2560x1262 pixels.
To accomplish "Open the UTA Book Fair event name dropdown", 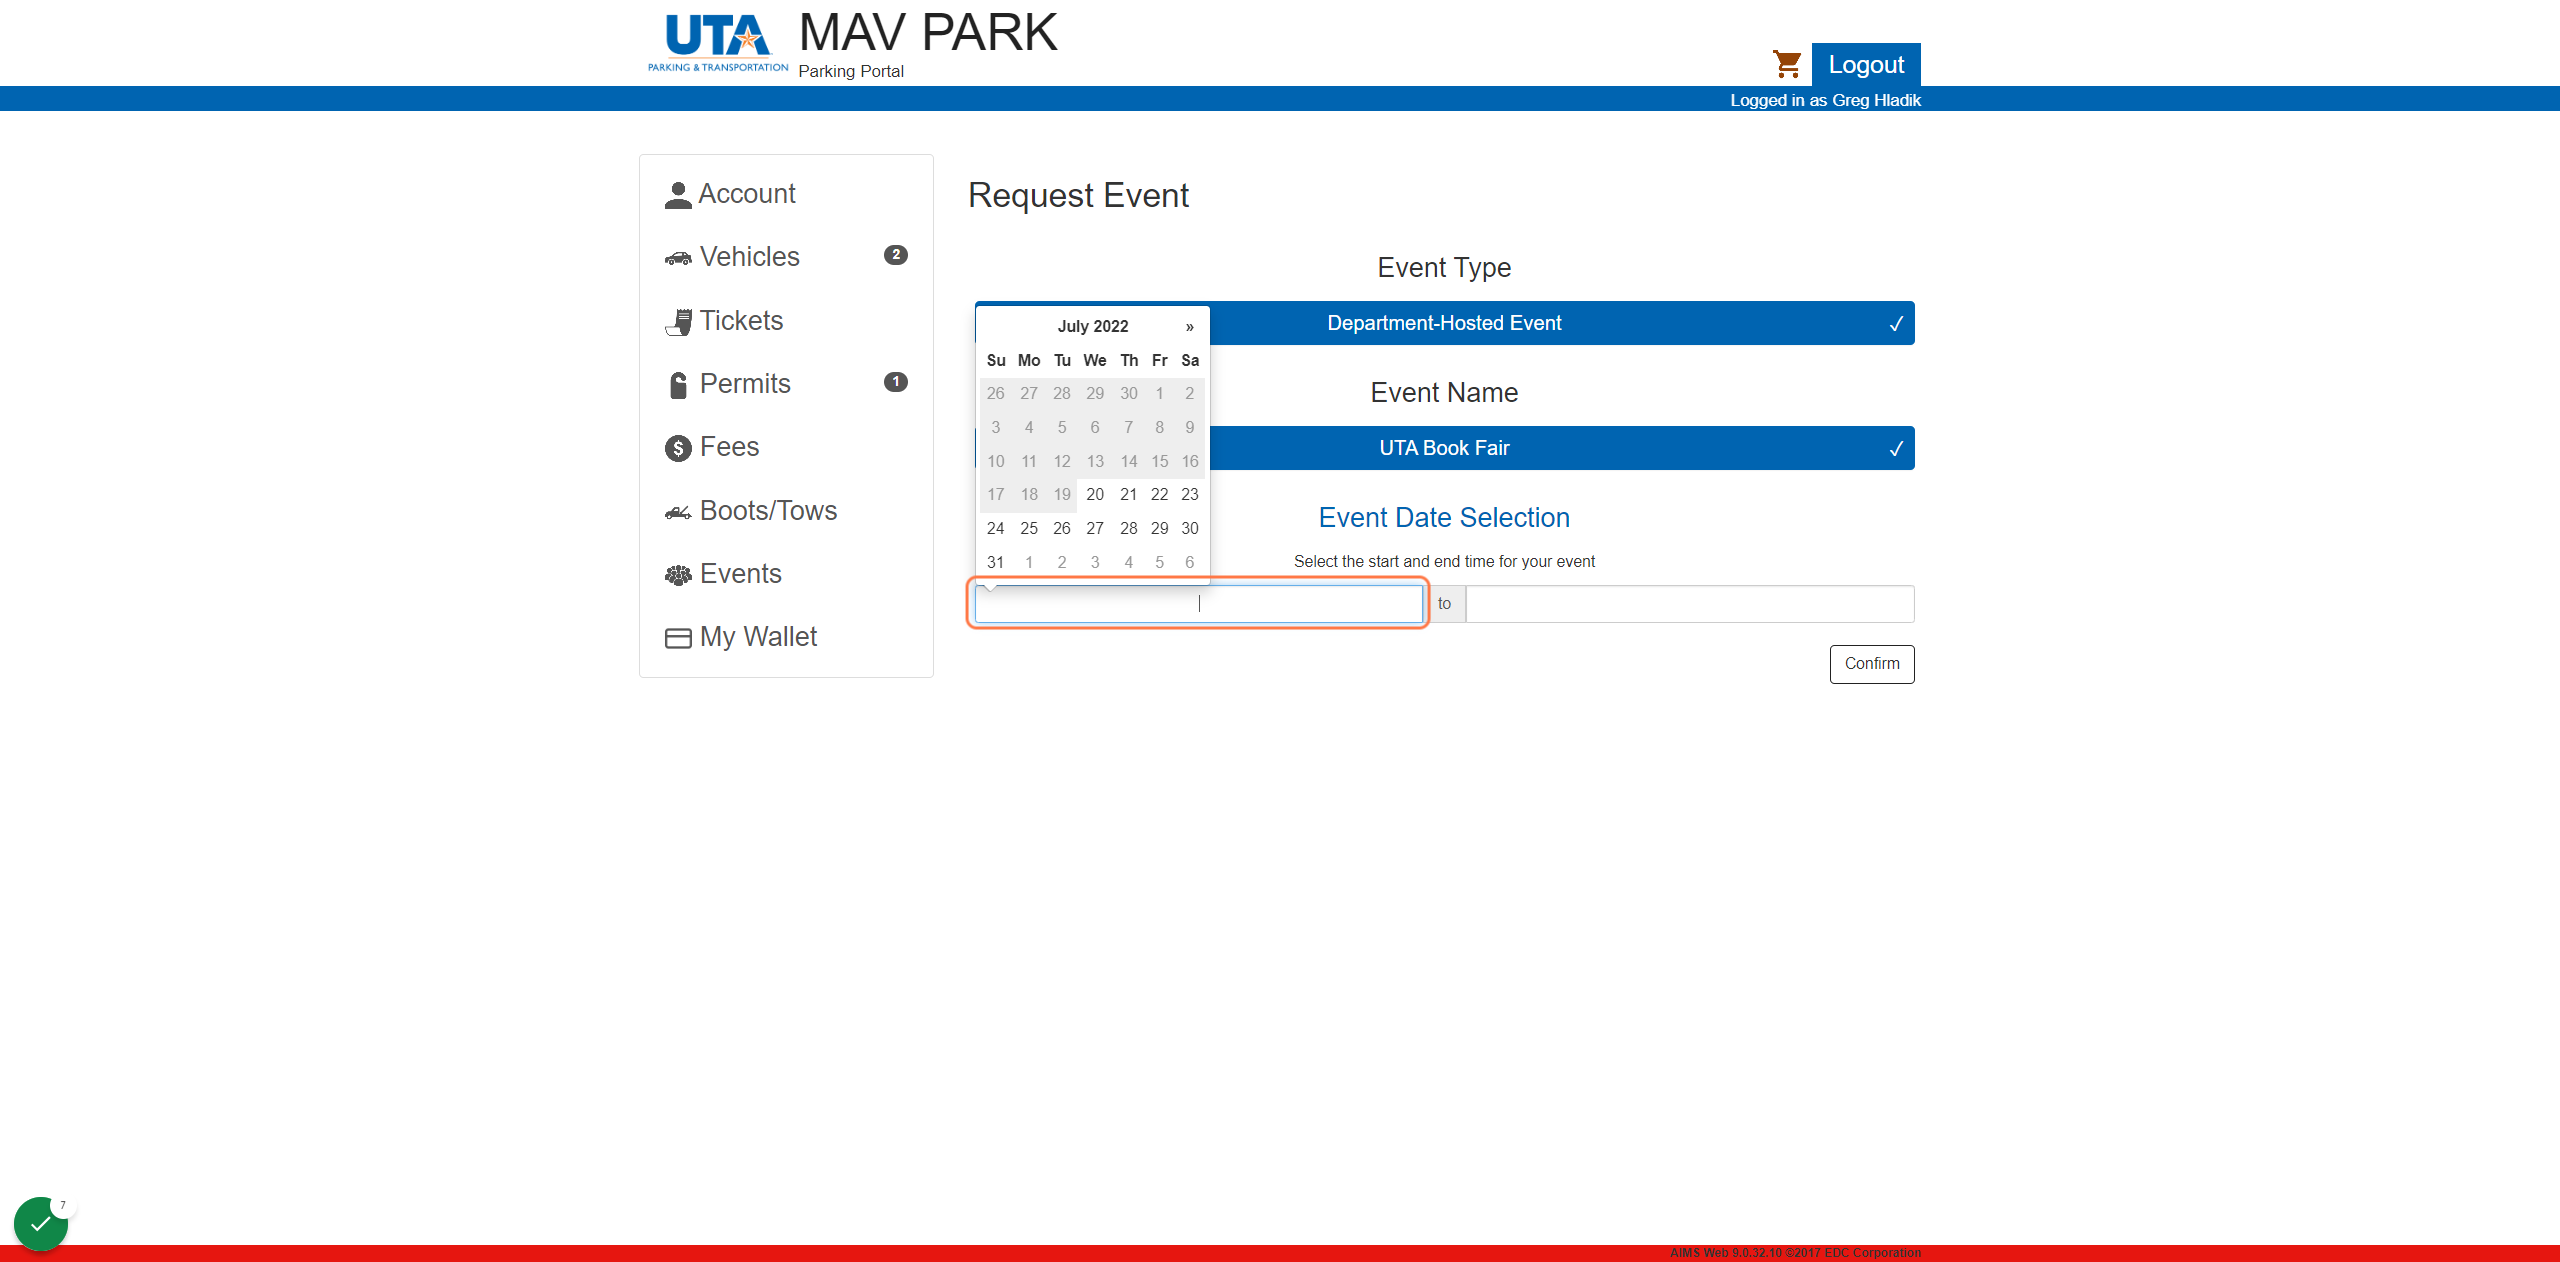I will pos(1444,448).
